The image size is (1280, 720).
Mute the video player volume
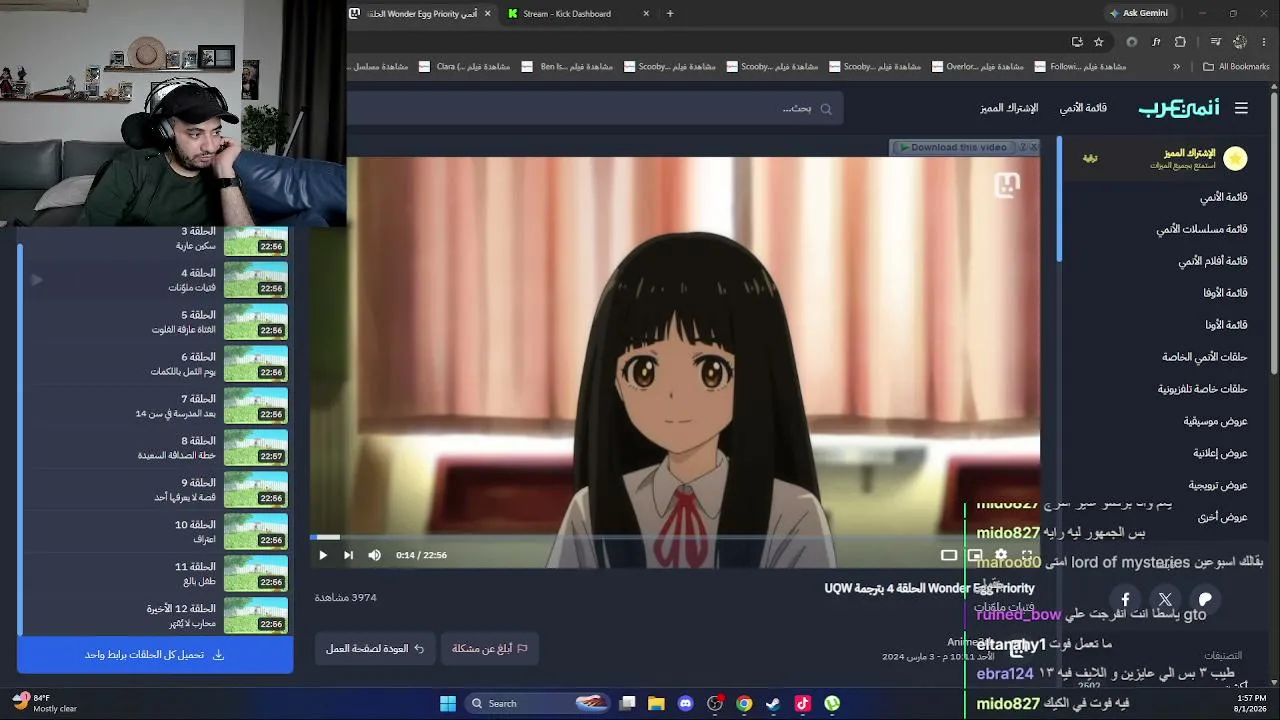[x=374, y=555]
